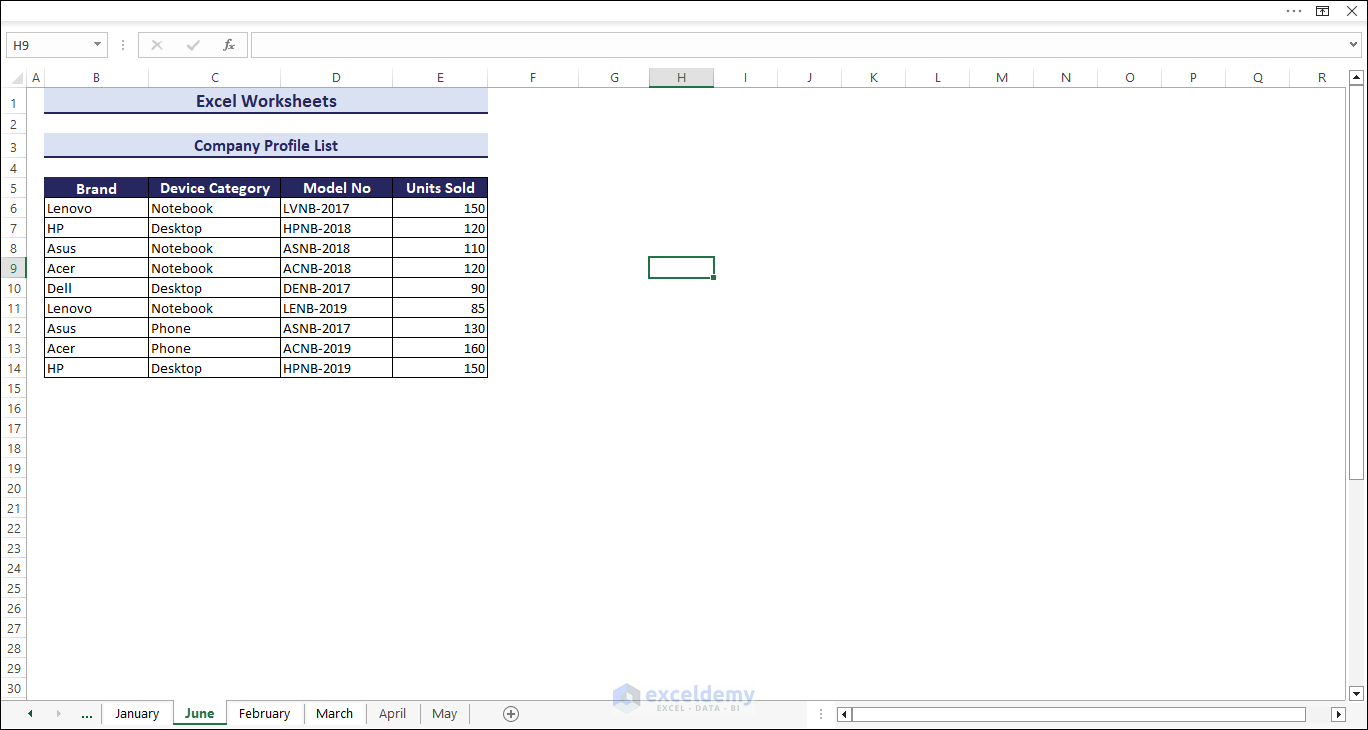Click the Insert Function fx icon
The height and width of the screenshot is (730, 1368).
pos(229,45)
